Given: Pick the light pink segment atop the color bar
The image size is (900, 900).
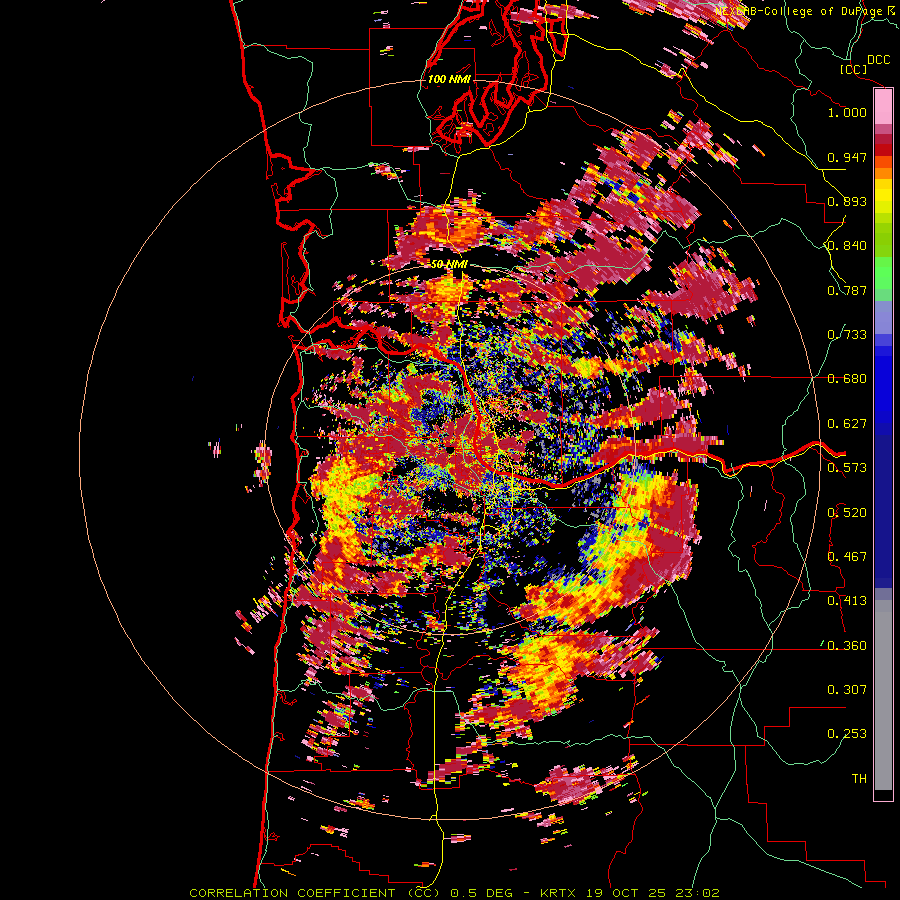Looking at the screenshot, I should pos(883,107).
